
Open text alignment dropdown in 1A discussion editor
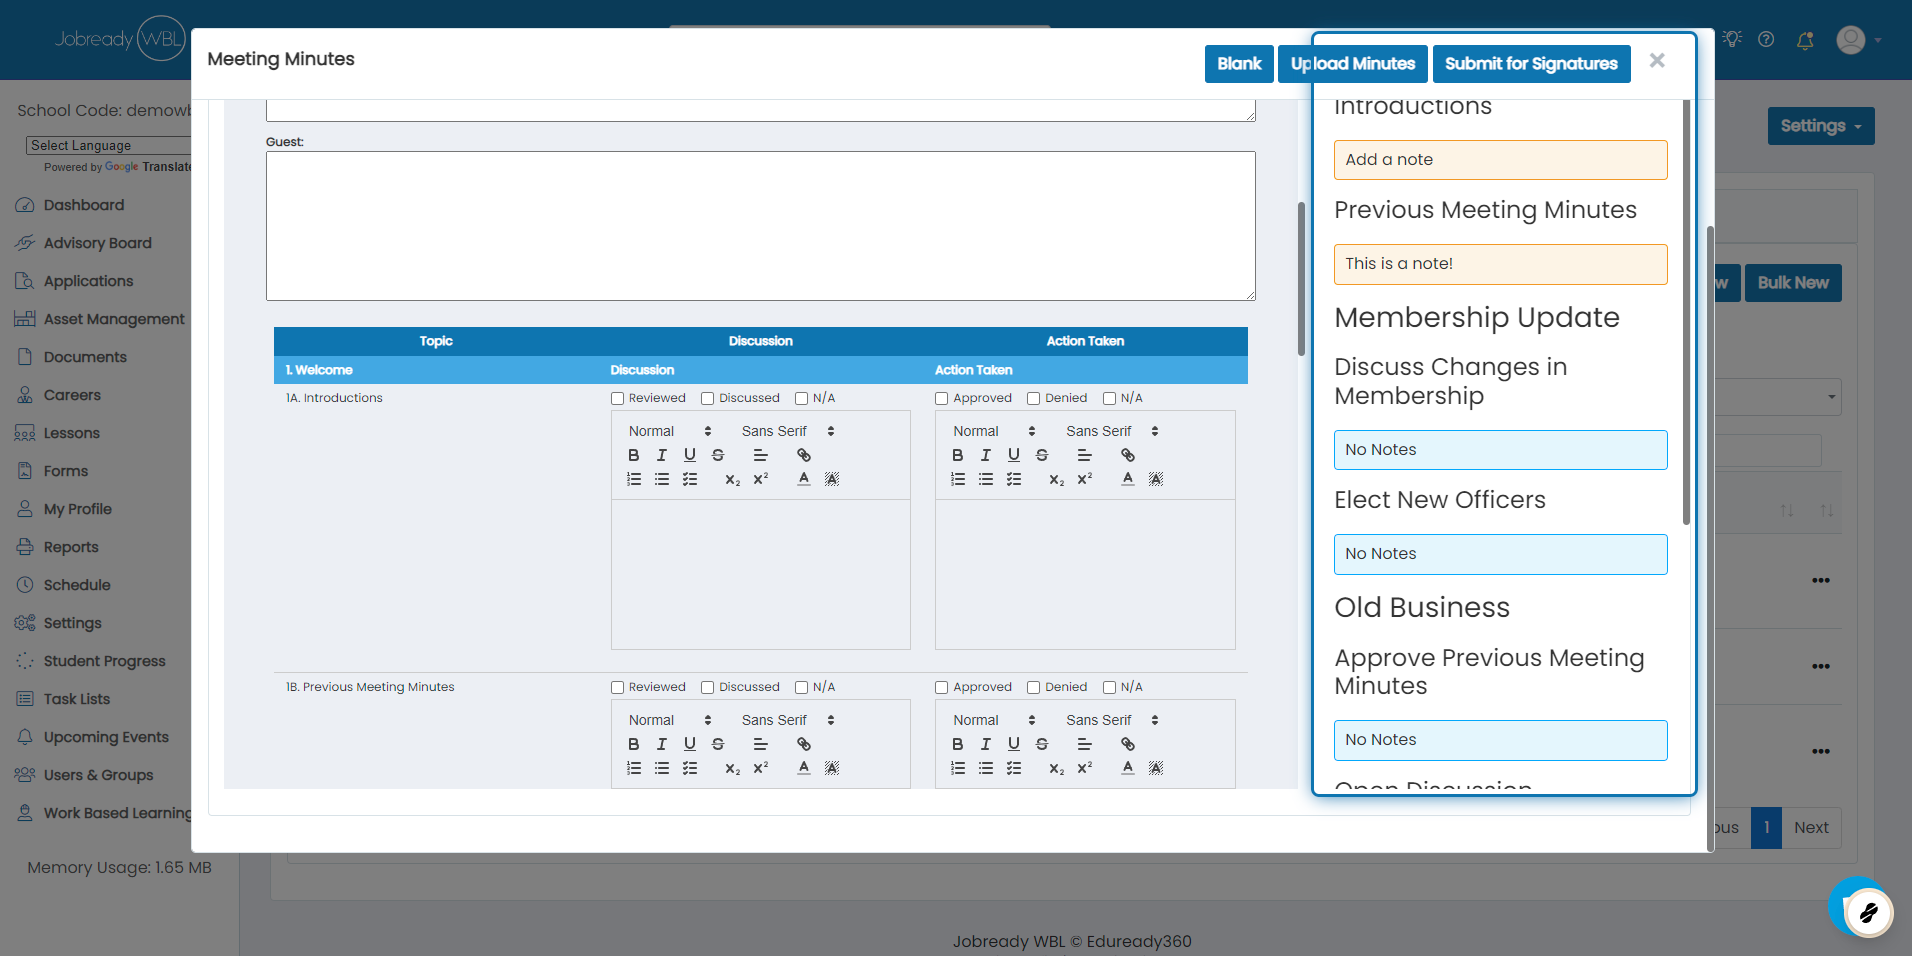[760, 455]
